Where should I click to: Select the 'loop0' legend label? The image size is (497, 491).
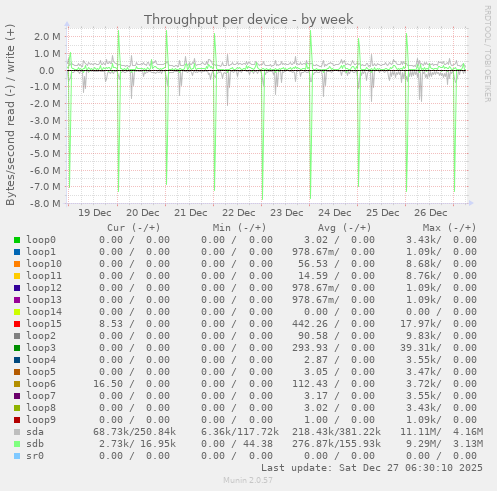[41, 240]
